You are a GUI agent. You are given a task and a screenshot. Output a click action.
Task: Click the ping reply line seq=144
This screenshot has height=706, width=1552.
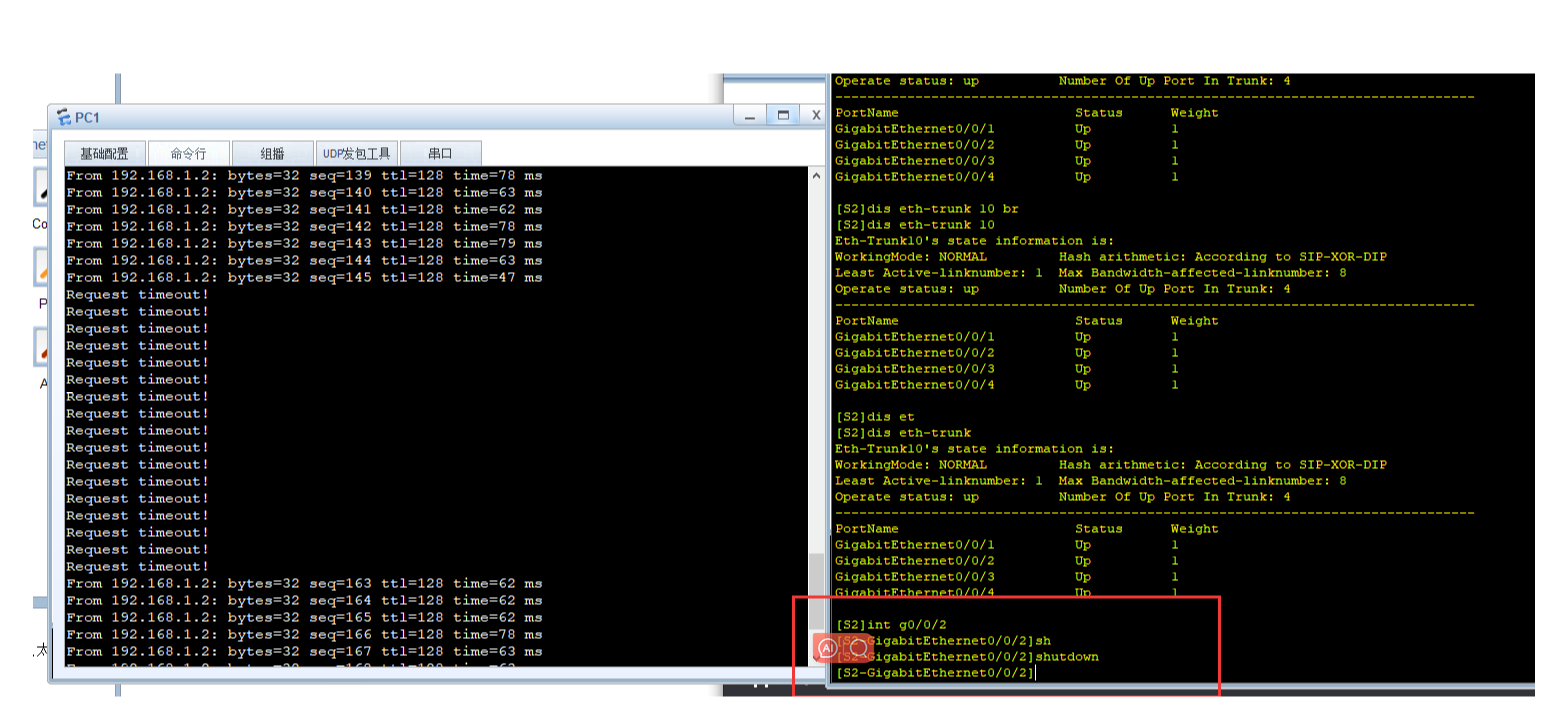[x=304, y=261]
